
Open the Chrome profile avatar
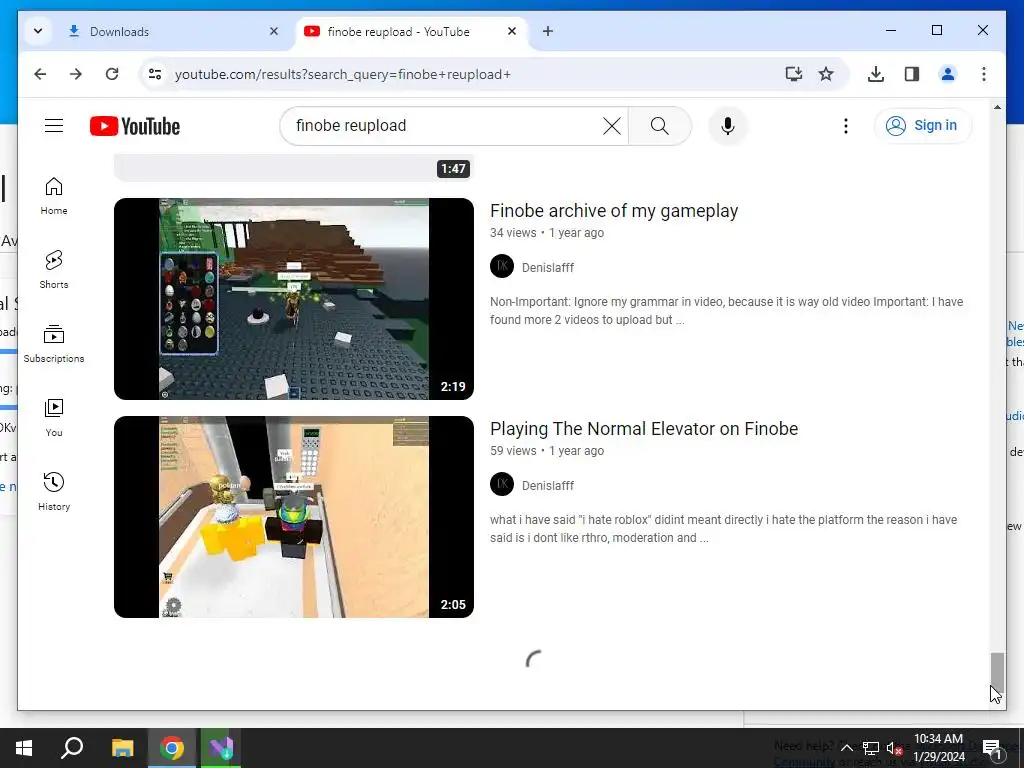[948, 74]
